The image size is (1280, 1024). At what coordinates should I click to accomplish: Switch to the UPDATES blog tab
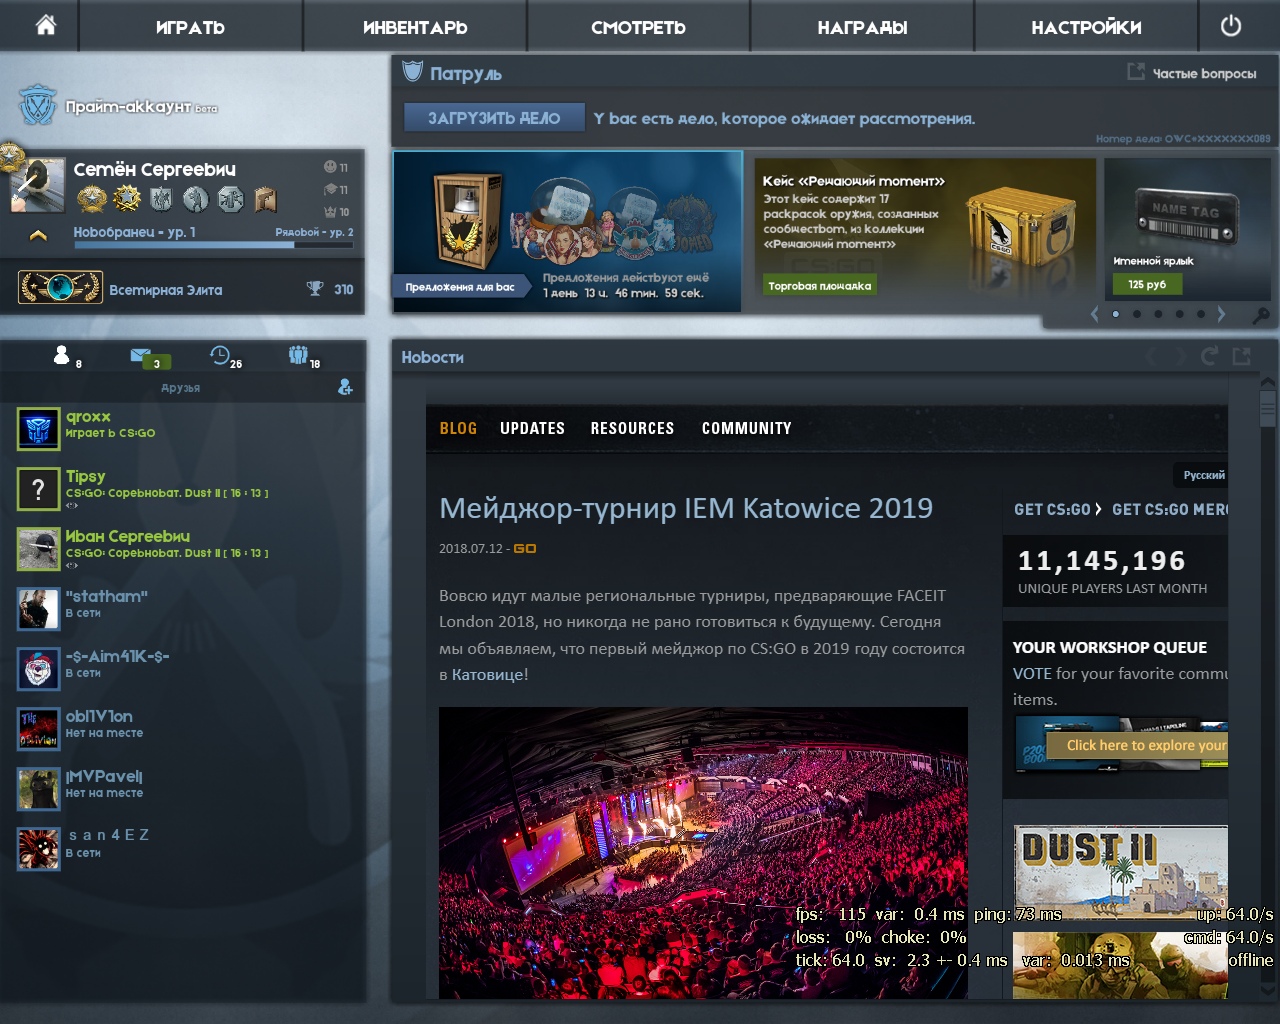532,428
